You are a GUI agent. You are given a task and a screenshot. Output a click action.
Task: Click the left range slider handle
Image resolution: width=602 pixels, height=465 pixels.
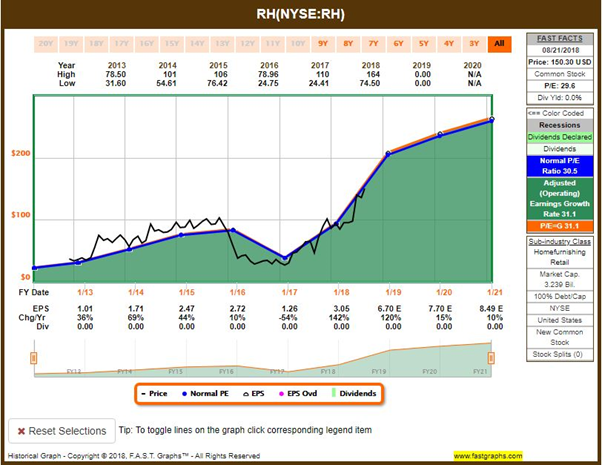point(33,358)
